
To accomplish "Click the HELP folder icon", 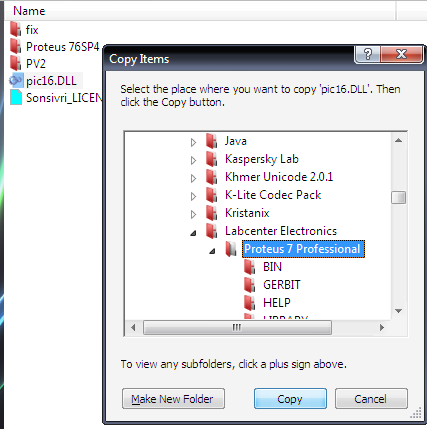I will (x=250, y=303).
